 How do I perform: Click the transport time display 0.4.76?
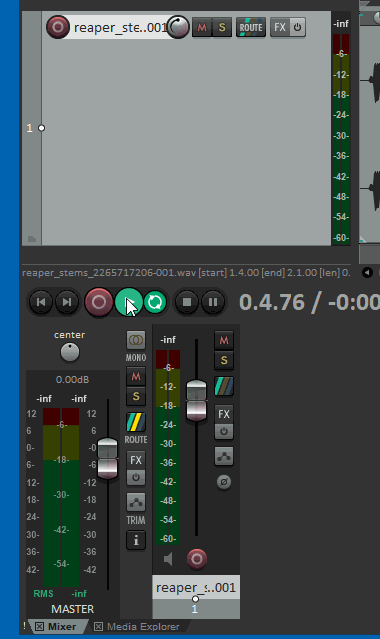point(272,302)
